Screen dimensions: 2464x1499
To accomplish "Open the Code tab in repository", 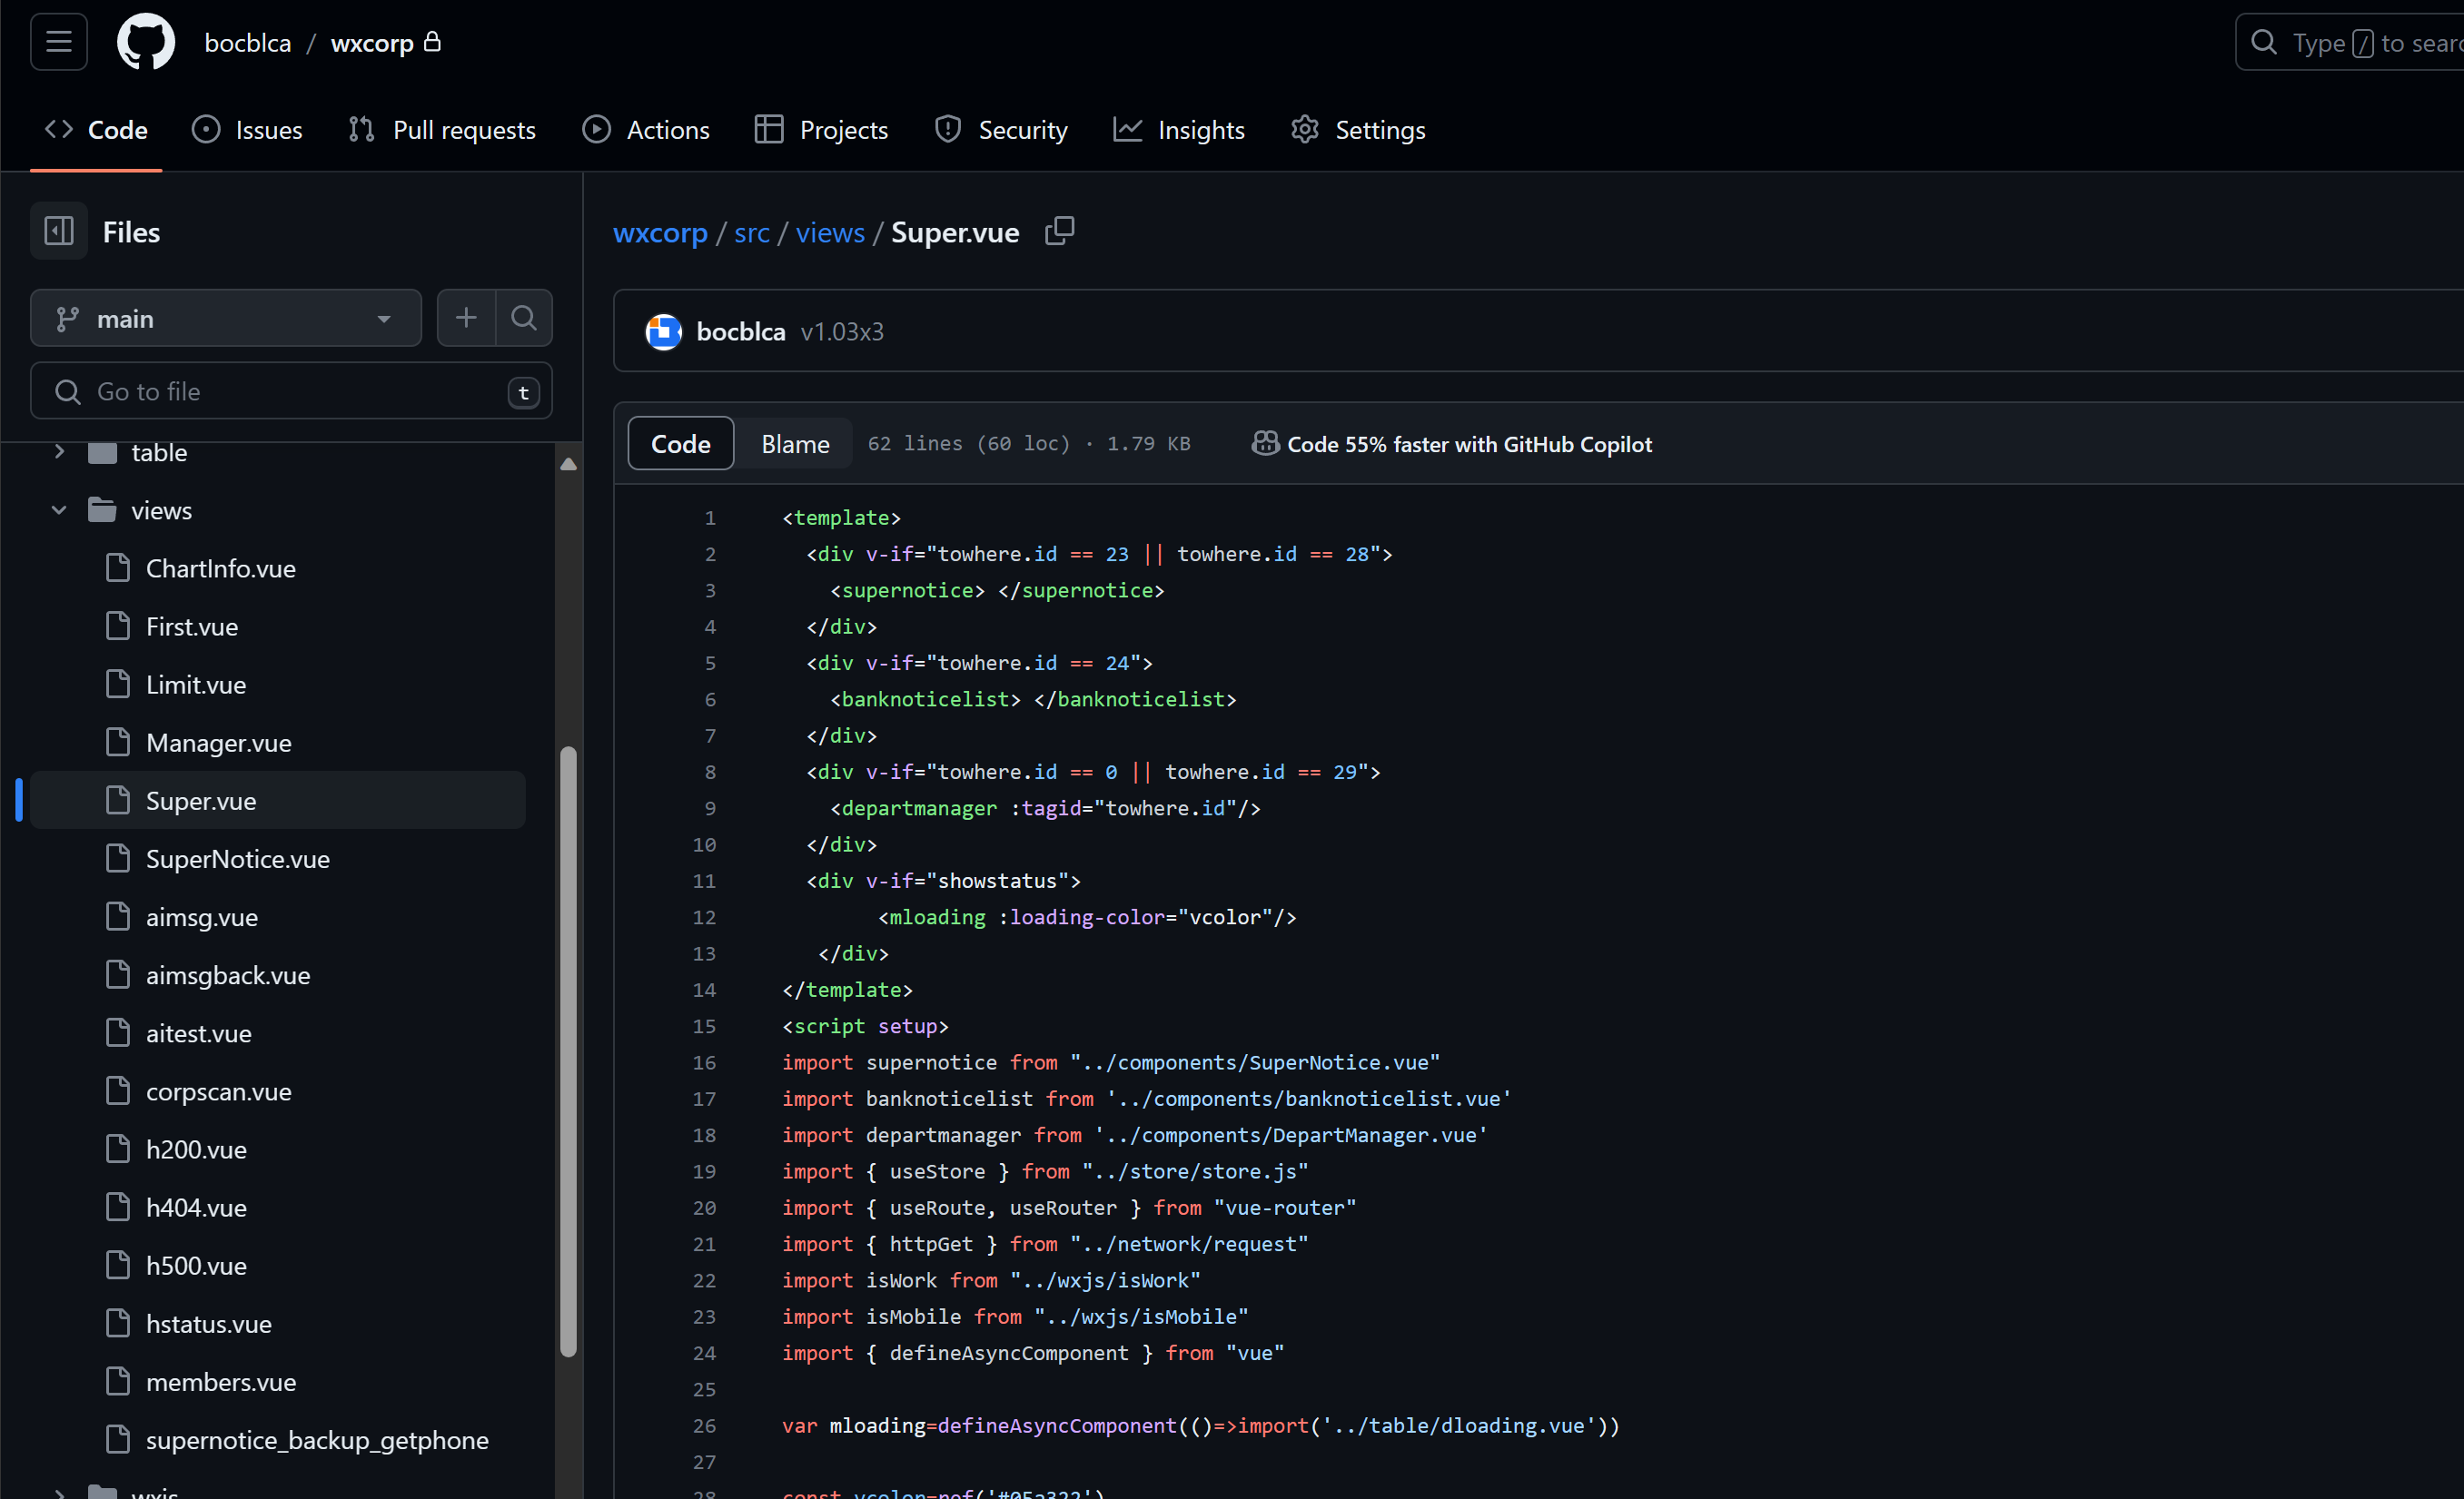I will pos(95,128).
